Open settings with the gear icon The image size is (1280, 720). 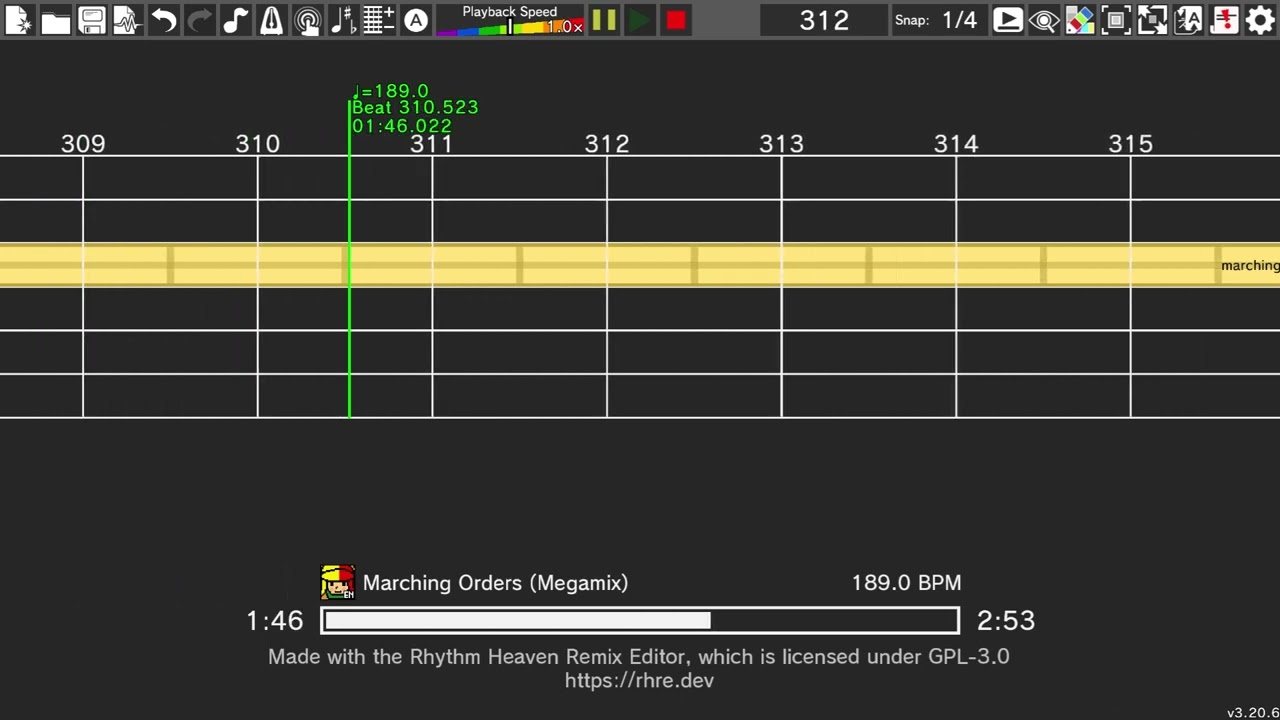pos(1259,20)
